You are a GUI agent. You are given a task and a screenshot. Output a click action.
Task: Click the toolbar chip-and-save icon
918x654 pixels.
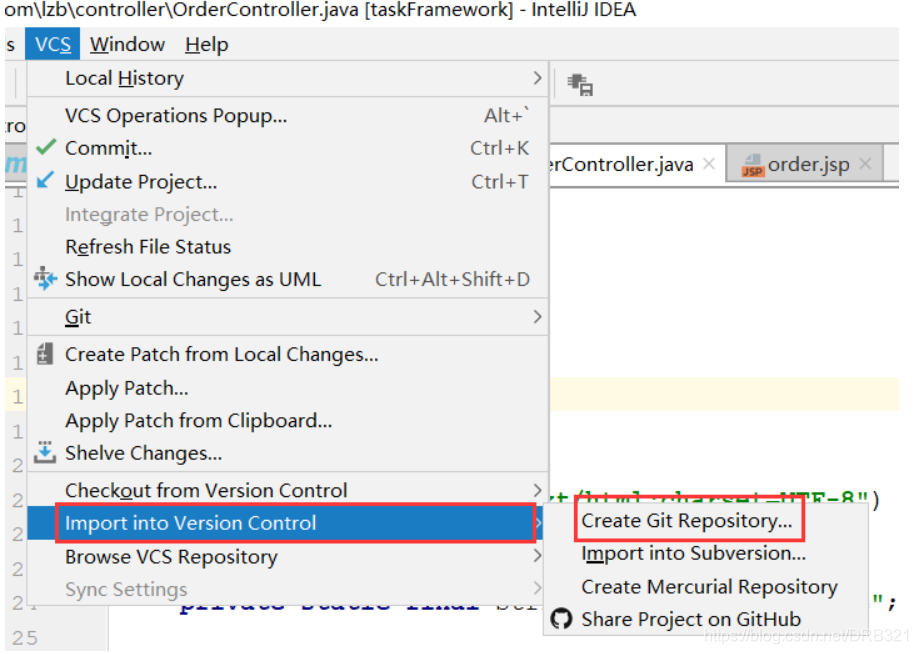coord(580,85)
